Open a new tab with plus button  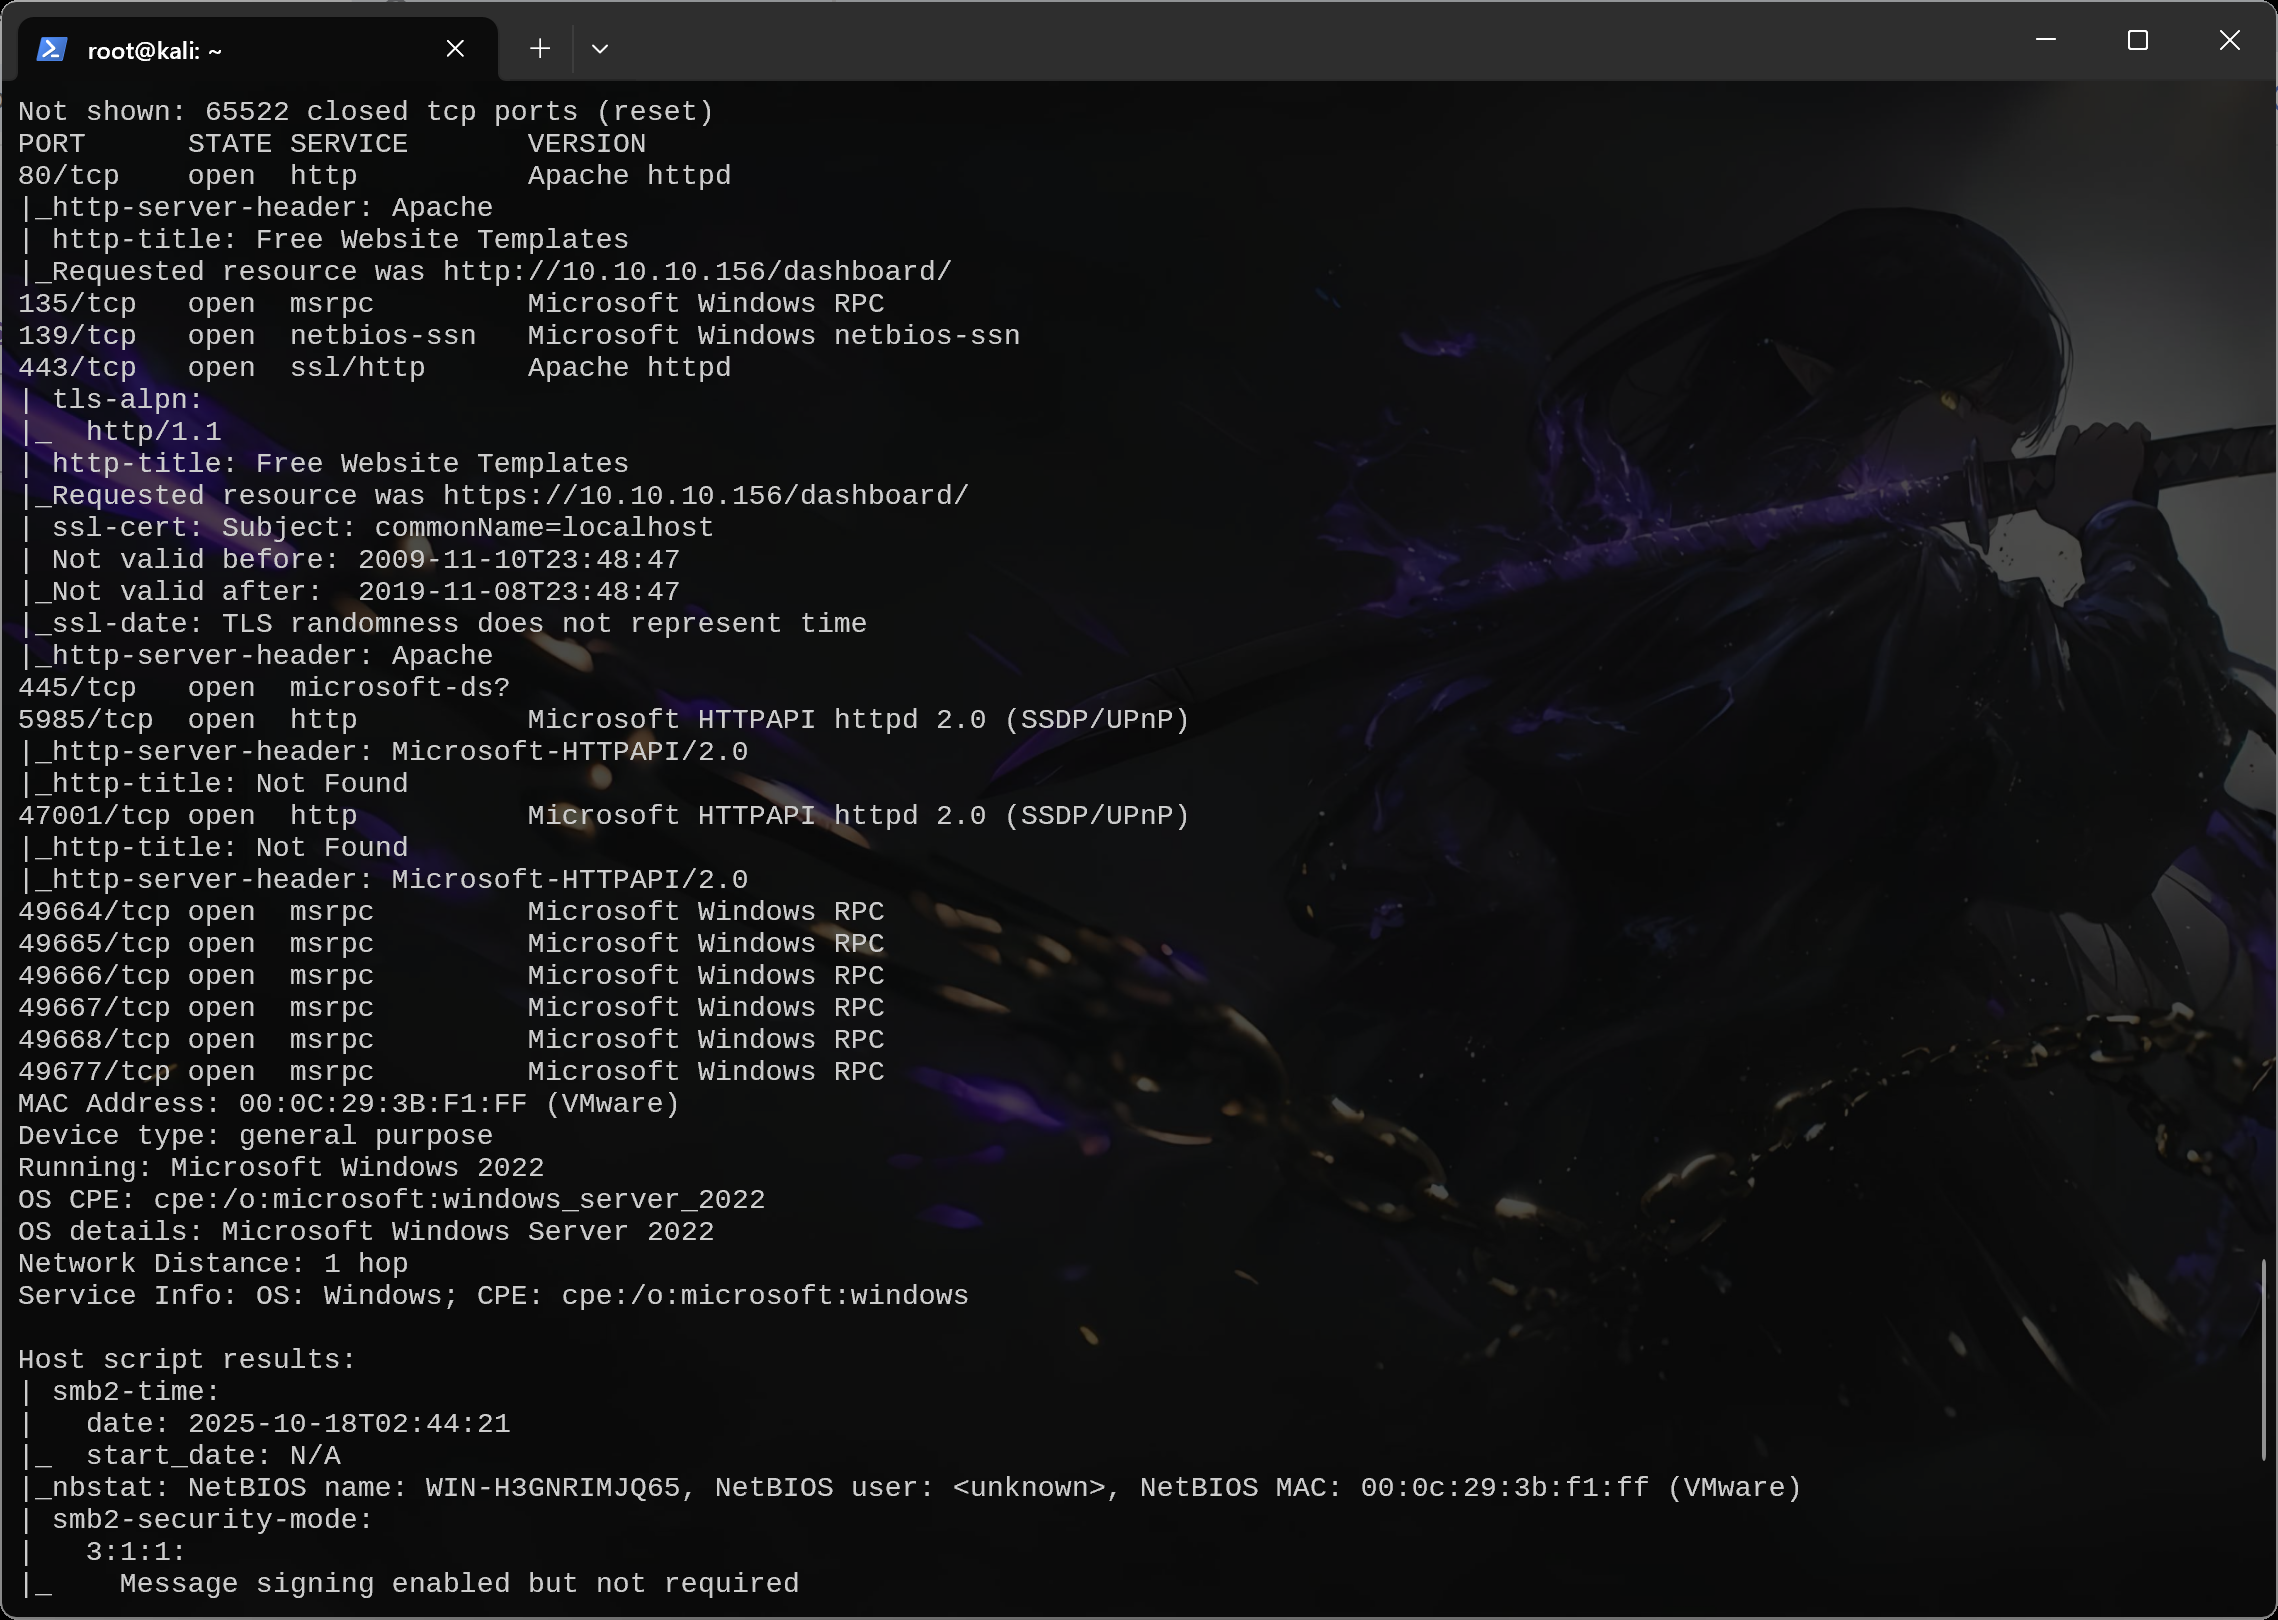click(540, 48)
